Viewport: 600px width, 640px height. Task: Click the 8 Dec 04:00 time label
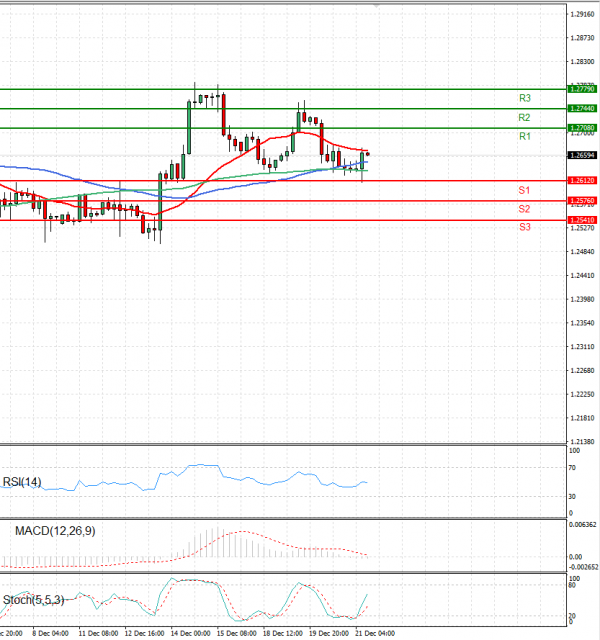click(50, 633)
